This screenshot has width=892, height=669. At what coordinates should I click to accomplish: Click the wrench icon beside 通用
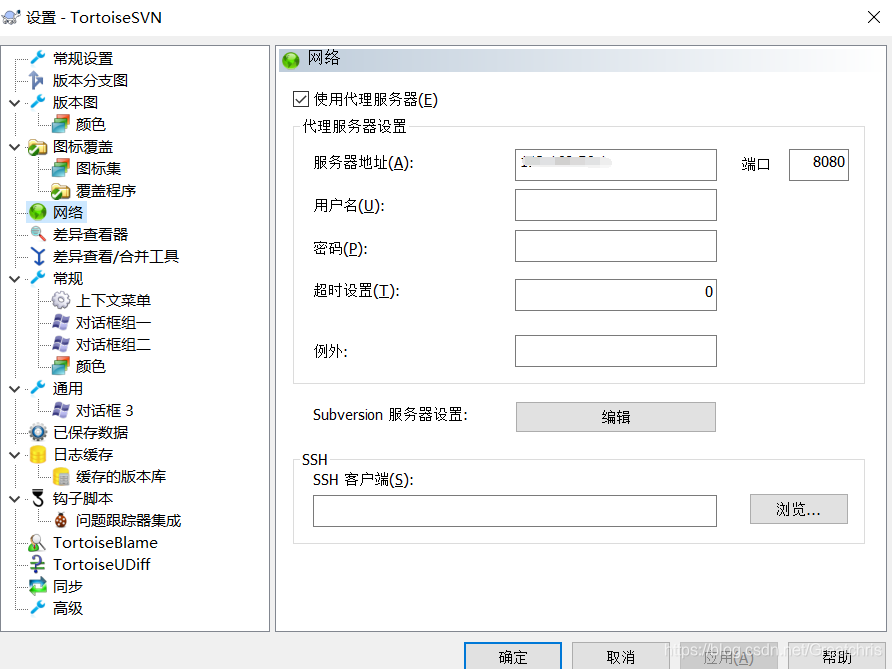coord(38,388)
